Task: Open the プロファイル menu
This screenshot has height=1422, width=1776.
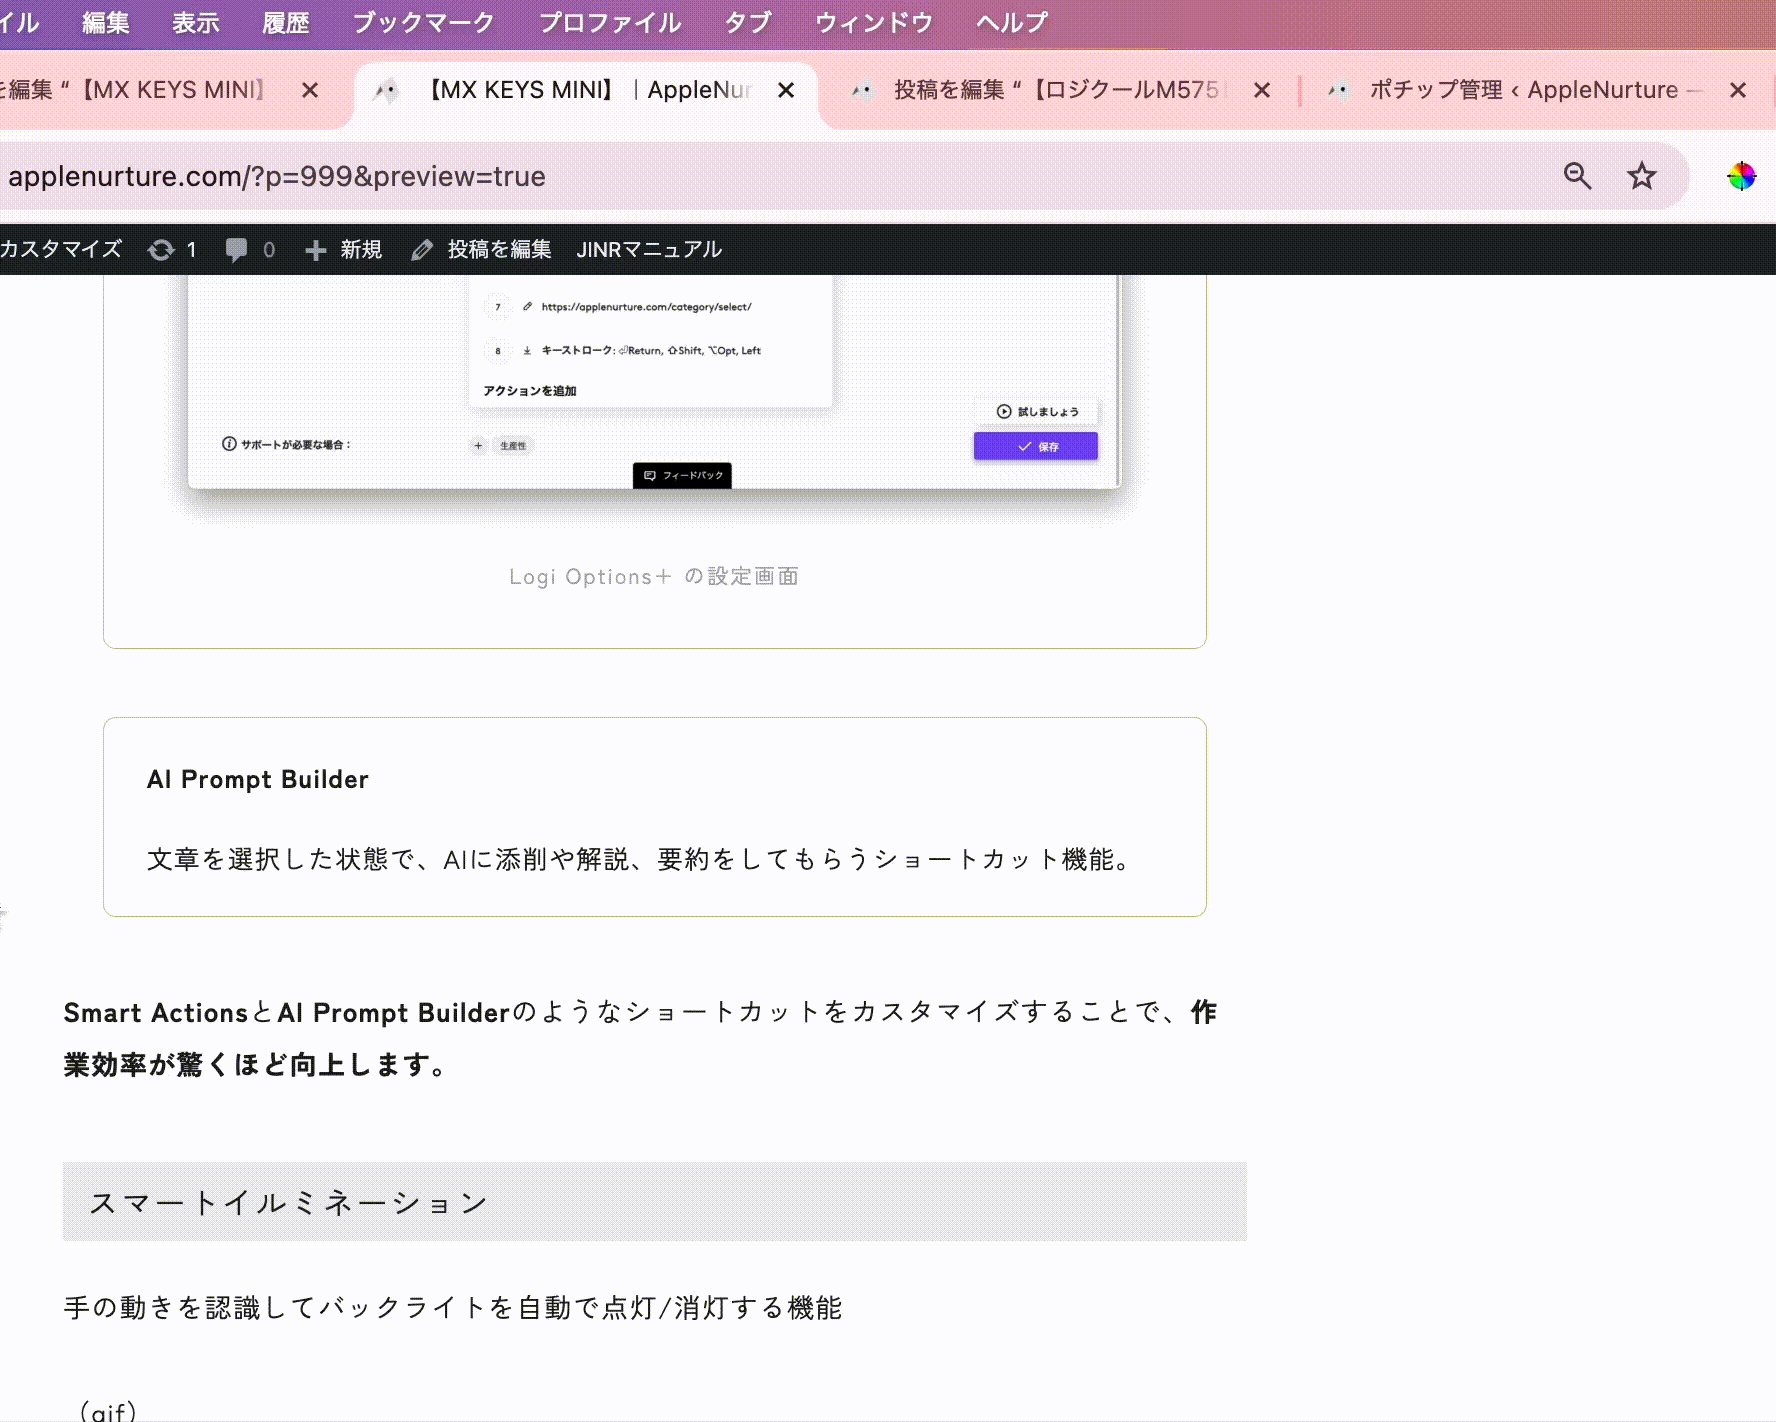Action: point(610,23)
